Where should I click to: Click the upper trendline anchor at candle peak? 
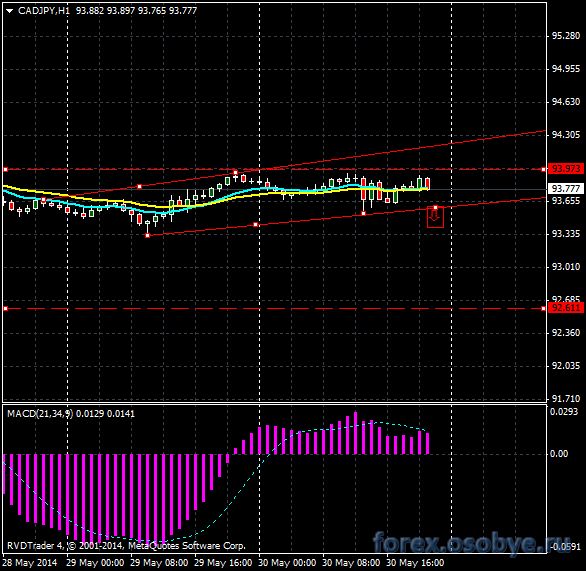click(x=235, y=173)
